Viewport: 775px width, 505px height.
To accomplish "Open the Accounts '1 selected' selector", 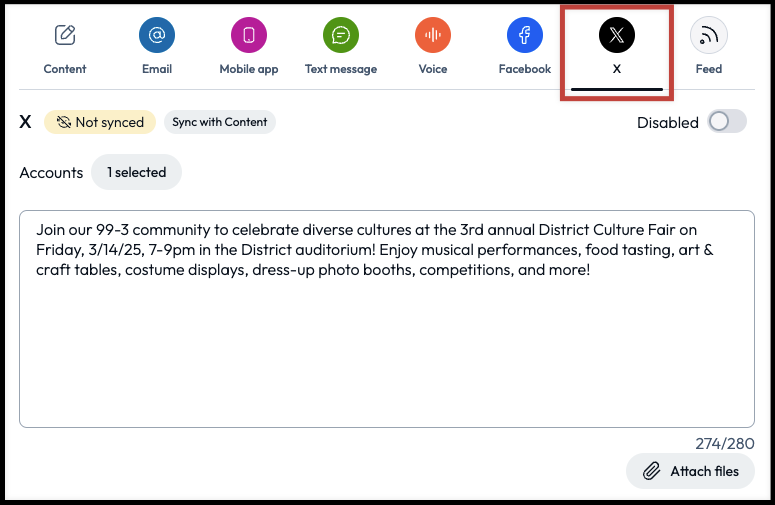I will point(137,172).
